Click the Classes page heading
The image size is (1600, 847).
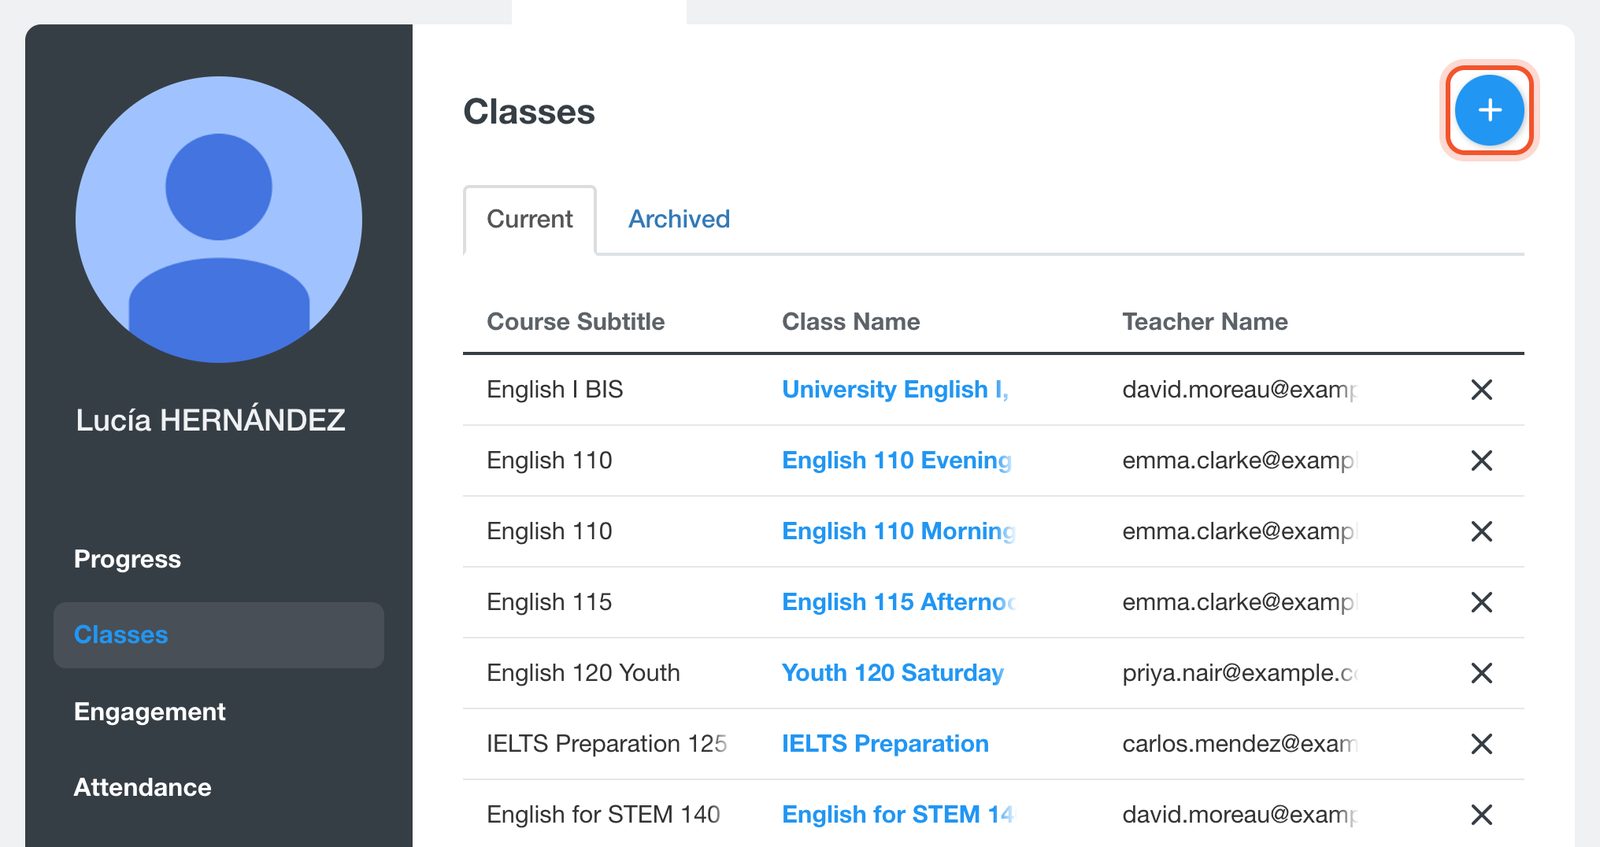[x=529, y=112]
